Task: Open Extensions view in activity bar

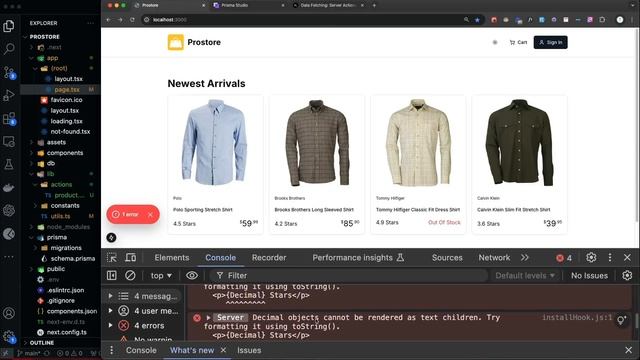Action: click(9, 119)
